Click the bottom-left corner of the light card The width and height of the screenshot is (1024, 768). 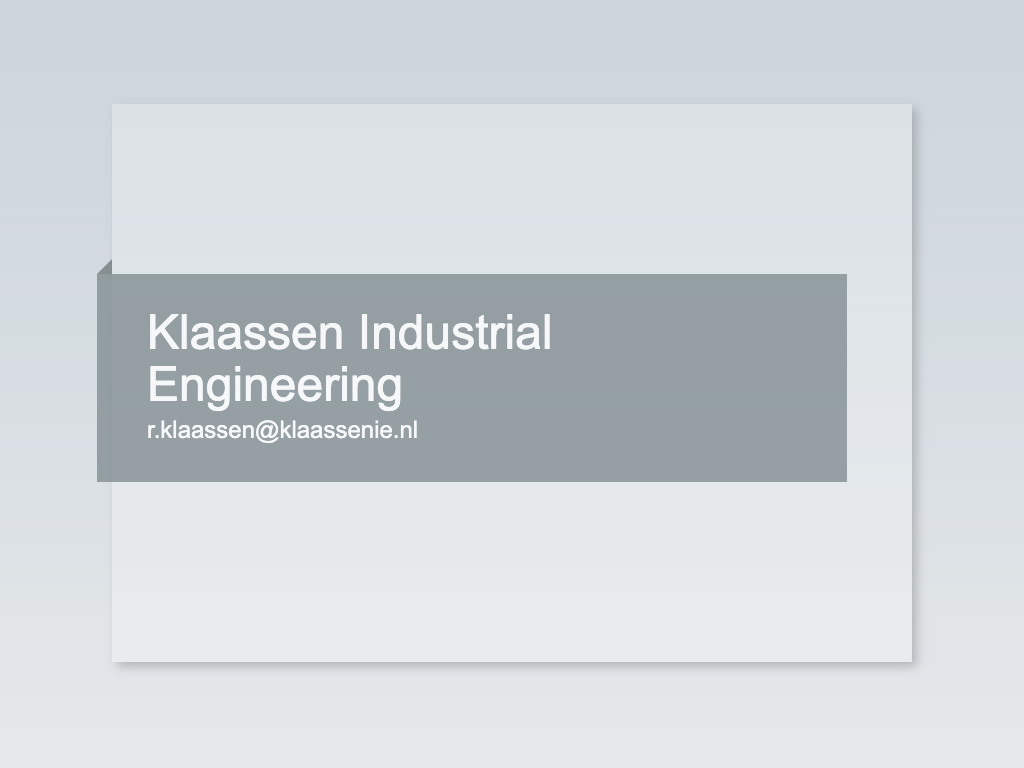tap(117, 656)
